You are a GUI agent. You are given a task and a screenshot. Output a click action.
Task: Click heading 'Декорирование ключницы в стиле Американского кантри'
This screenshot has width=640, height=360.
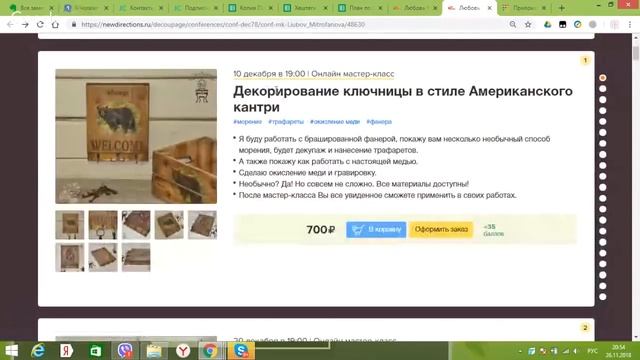coord(402,99)
